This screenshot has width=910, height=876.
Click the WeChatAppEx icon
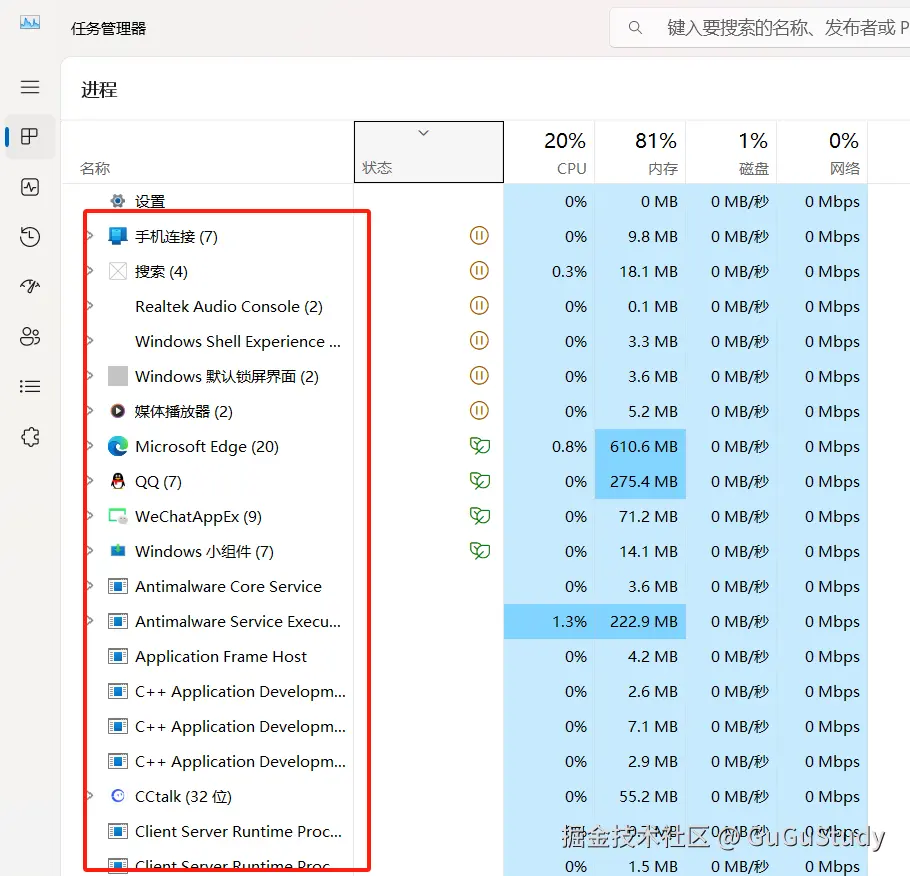(118, 516)
